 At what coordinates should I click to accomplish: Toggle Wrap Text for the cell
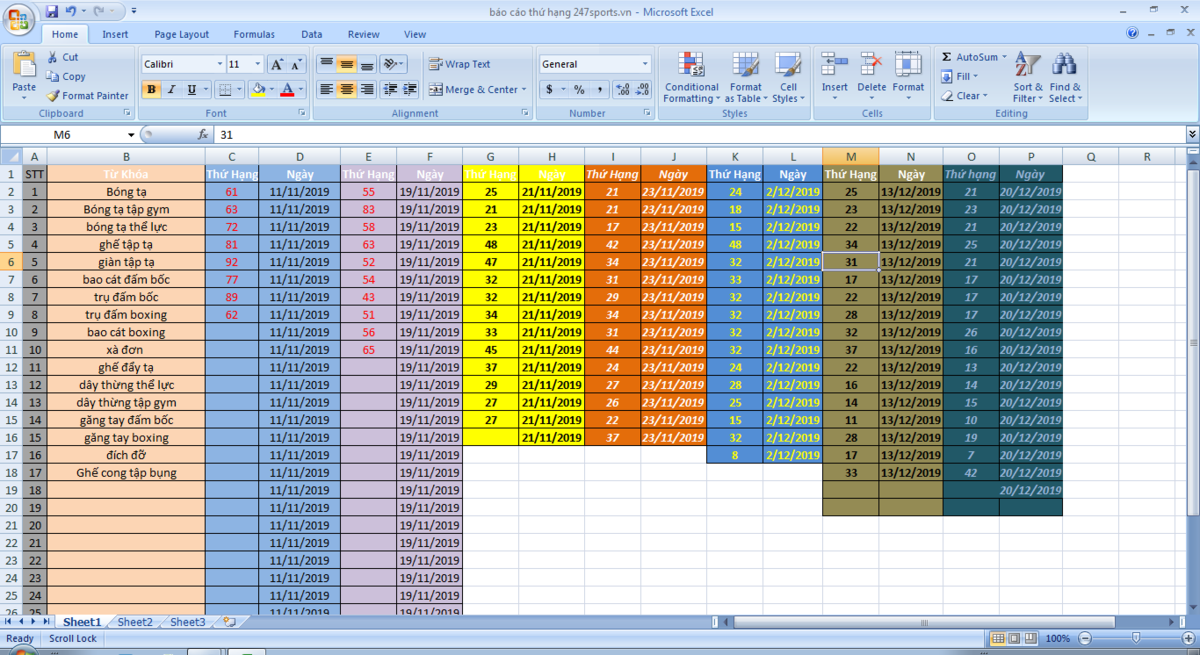tap(460, 64)
